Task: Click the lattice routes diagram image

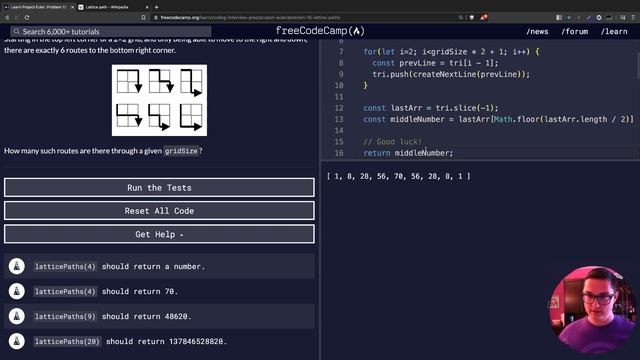Action: (x=159, y=100)
